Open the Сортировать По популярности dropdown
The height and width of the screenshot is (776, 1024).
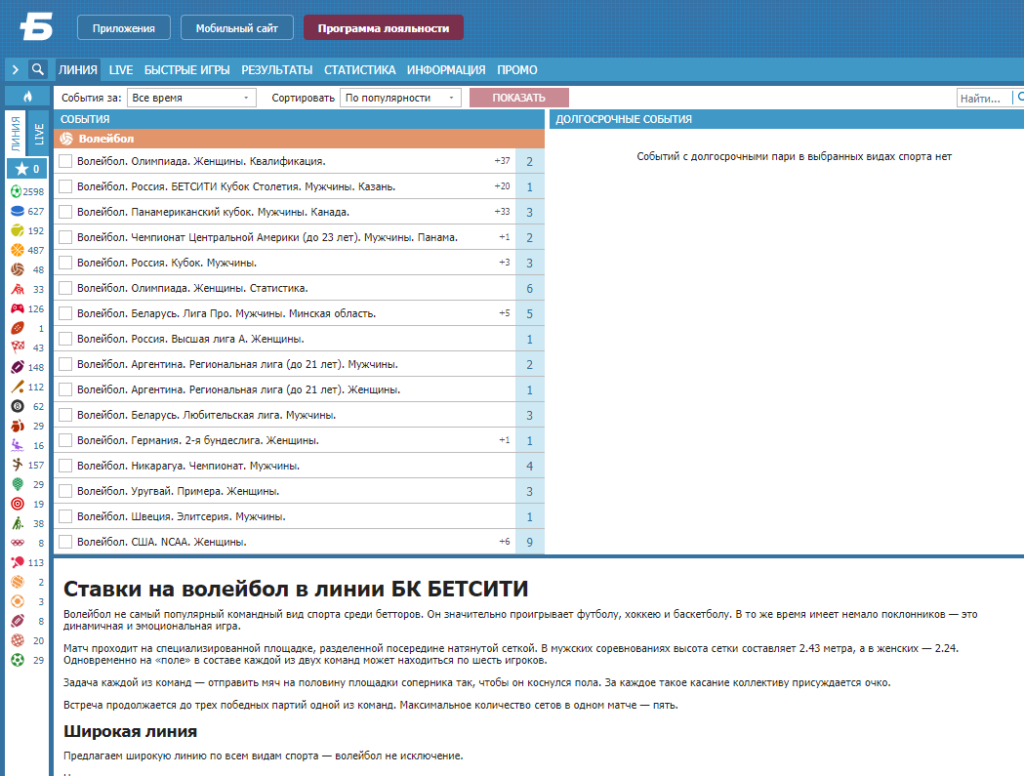coord(400,97)
